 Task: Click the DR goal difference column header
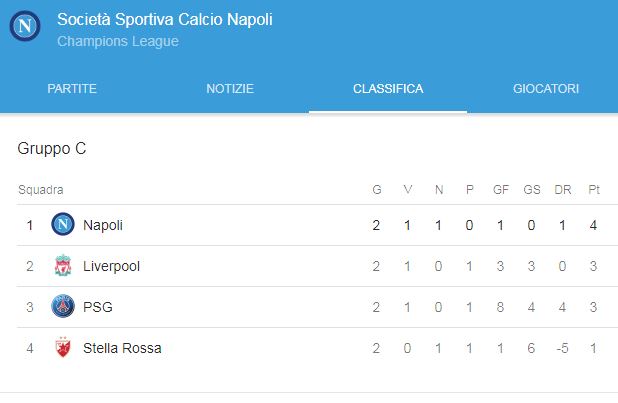[x=562, y=189]
